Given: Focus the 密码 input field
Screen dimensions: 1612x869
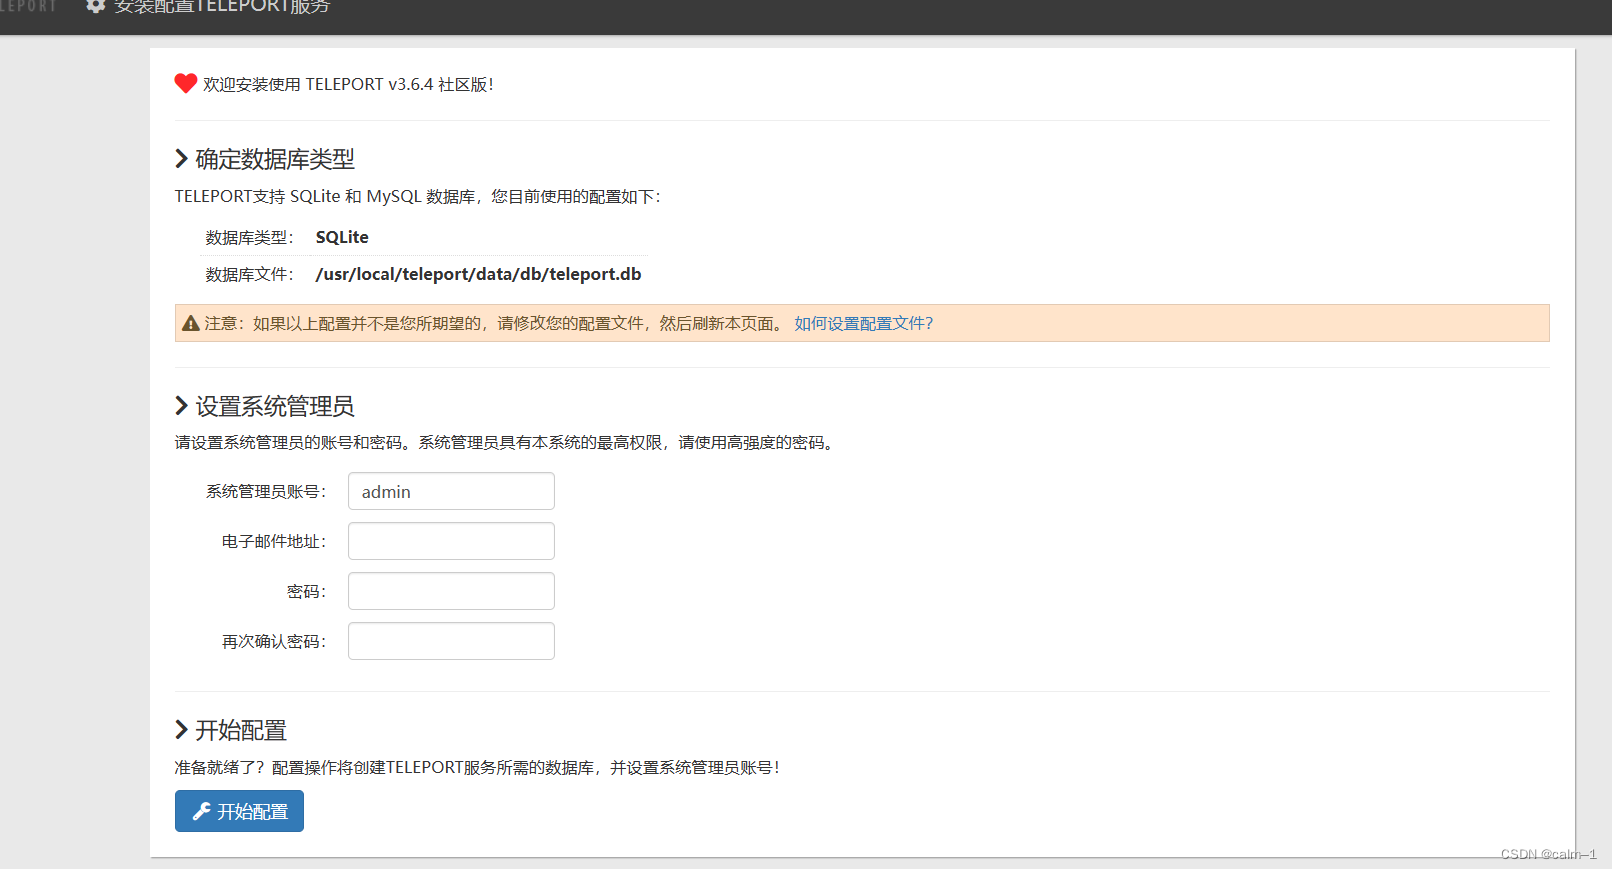Looking at the screenshot, I should point(451,591).
